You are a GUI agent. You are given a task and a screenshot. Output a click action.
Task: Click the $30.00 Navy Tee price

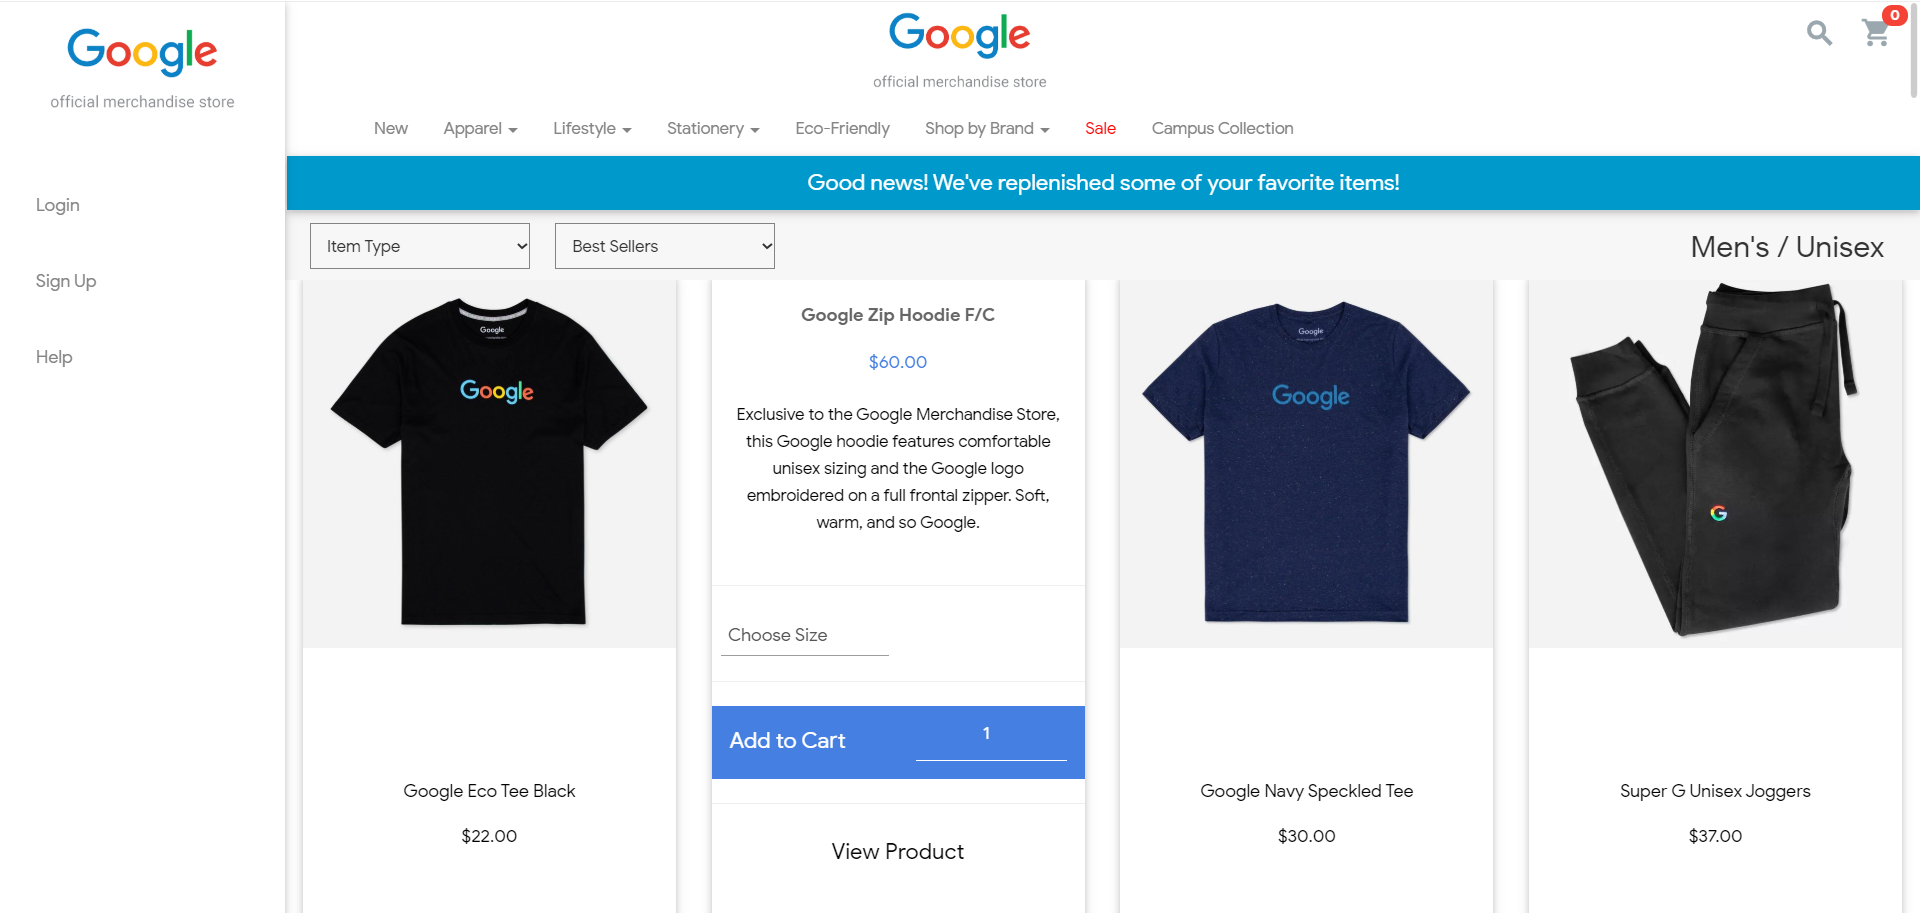pos(1306,836)
